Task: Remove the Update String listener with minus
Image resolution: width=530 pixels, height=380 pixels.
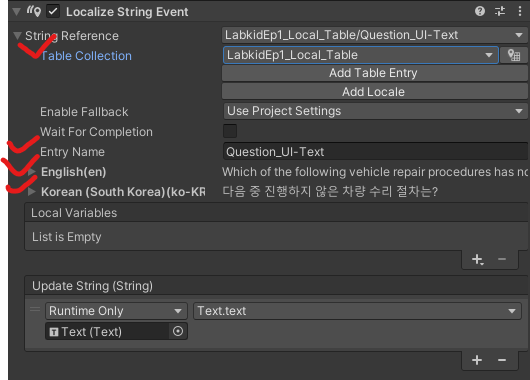Action: click(502, 360)
